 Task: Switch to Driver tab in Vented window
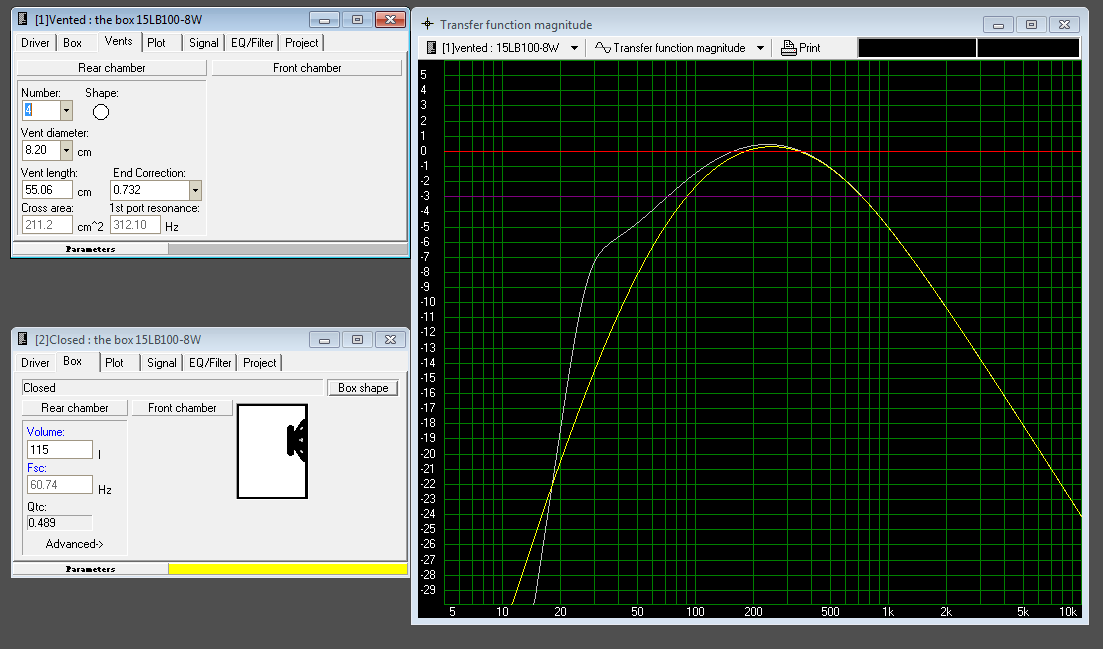(x=35, y=43)
